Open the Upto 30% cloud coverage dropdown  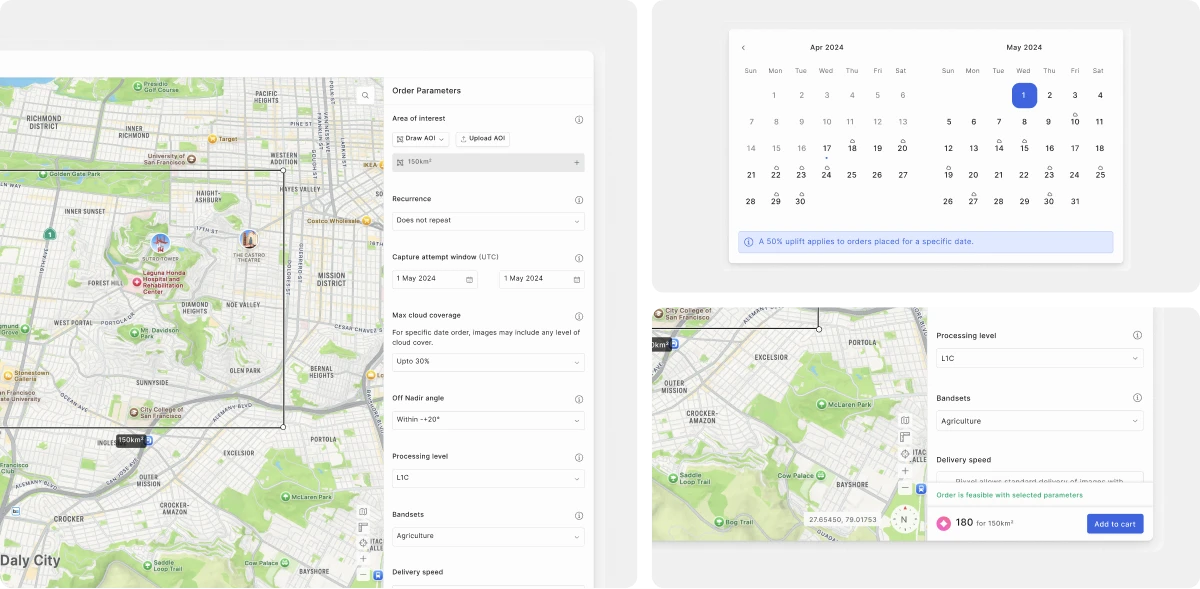[x=488, y=361]
